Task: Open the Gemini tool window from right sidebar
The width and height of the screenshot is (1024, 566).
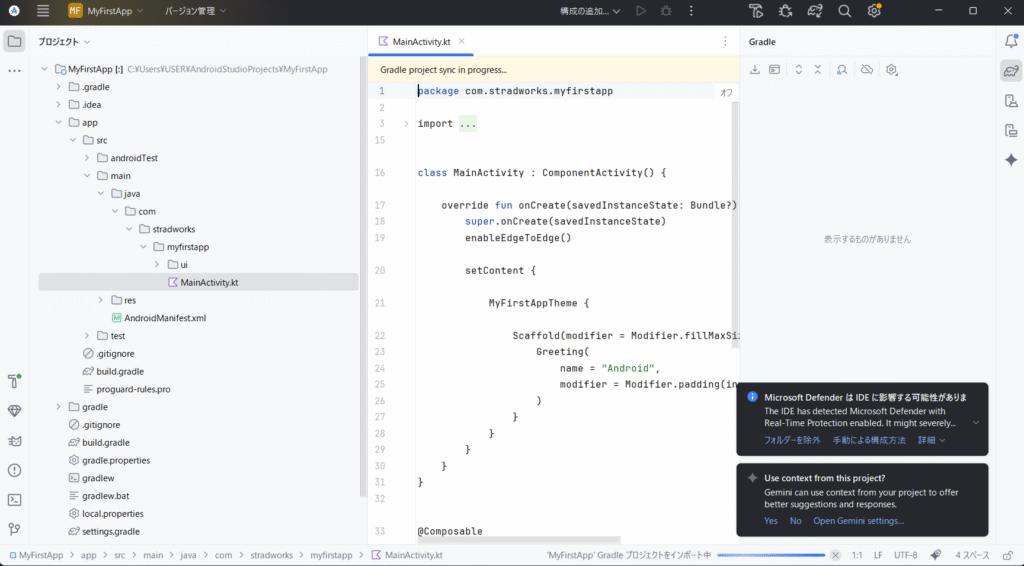Action: point(1011,160)
